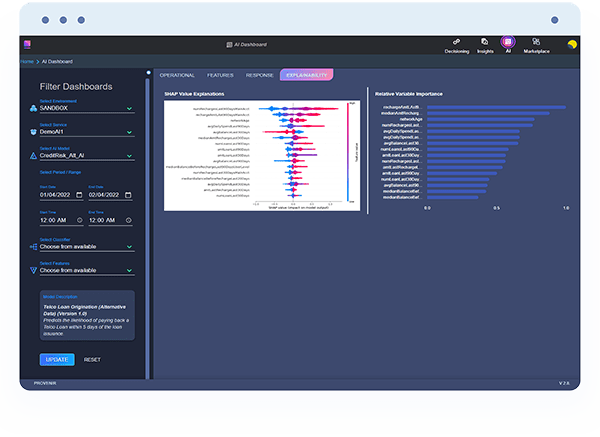Collapse the filter sidebar with the dot handle
Image resolution: width=600 pixels, height=437 pixels.
point(148,72)
